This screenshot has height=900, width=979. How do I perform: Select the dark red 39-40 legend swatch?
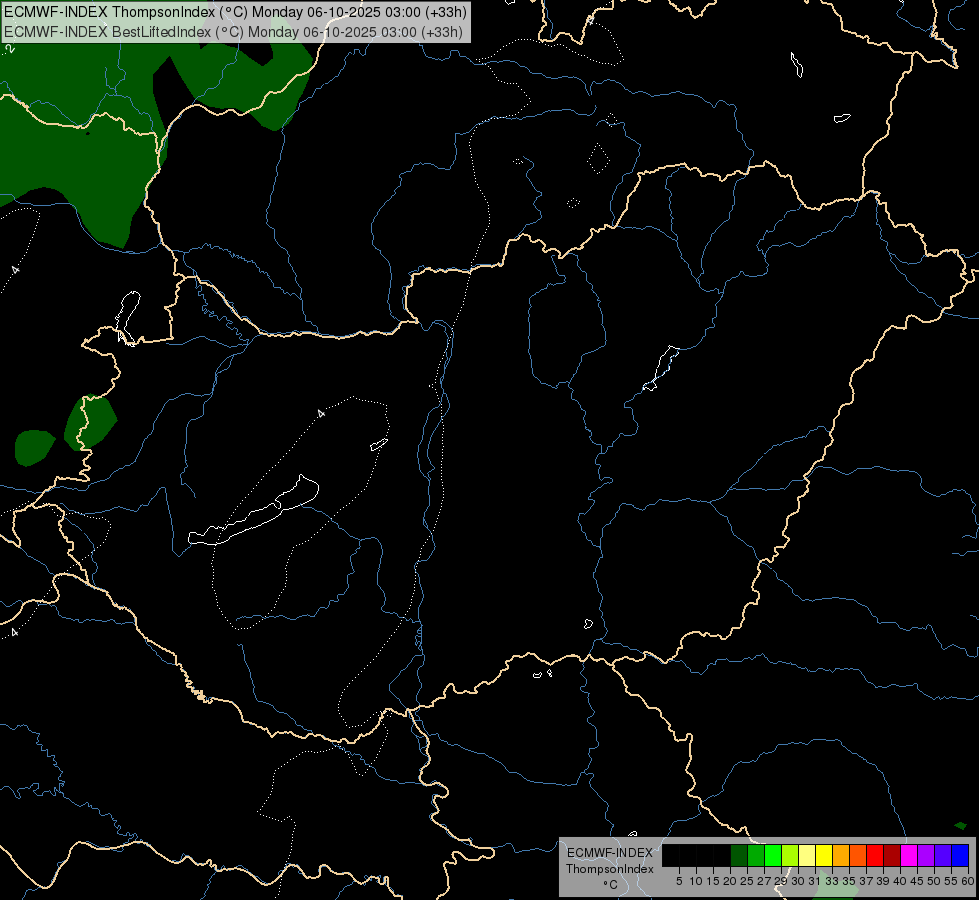click(892, 855)
